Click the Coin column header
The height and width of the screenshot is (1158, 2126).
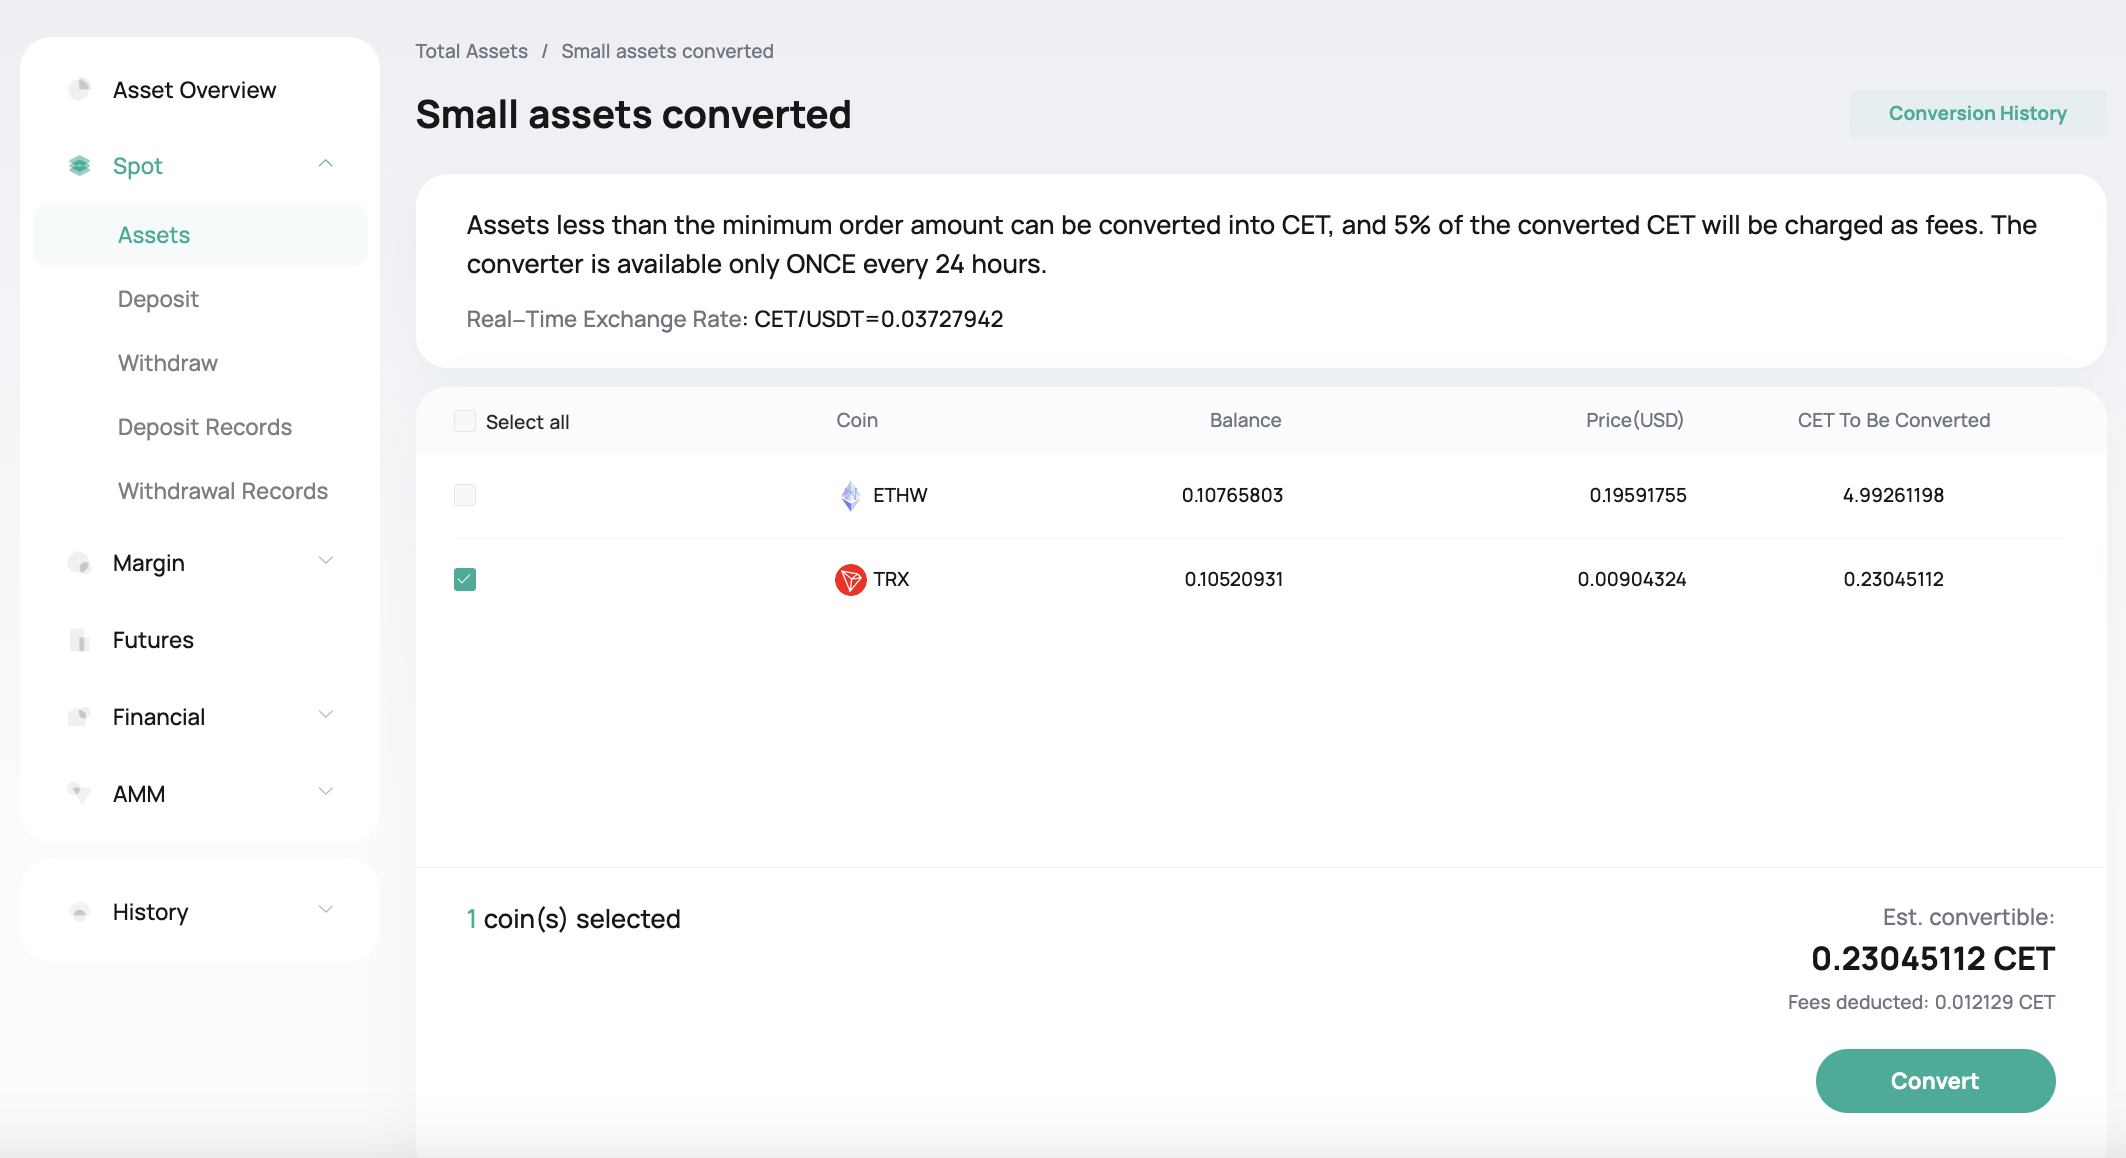tap(857, 420)
